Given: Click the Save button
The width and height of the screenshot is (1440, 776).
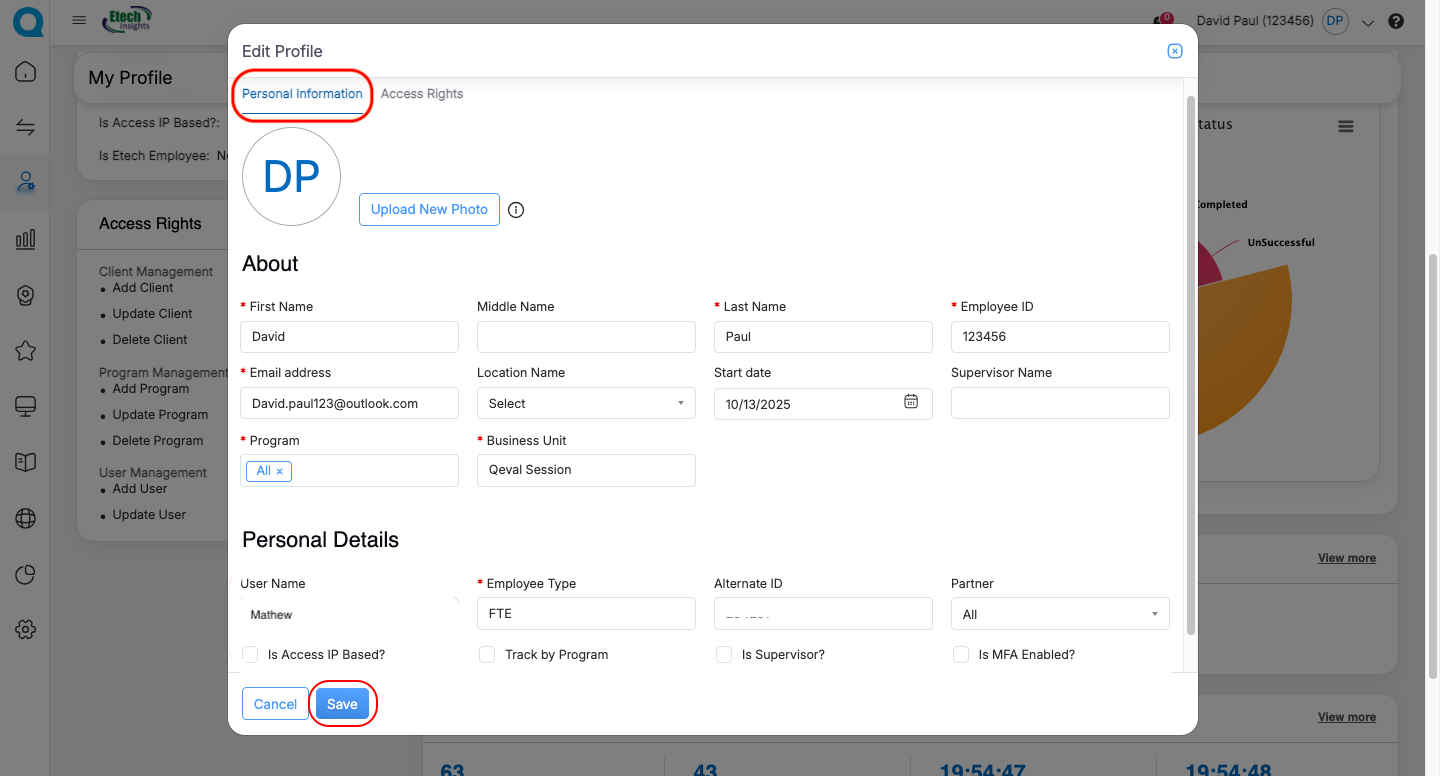Looking at the screenshot, I should [x=342, y=704].
